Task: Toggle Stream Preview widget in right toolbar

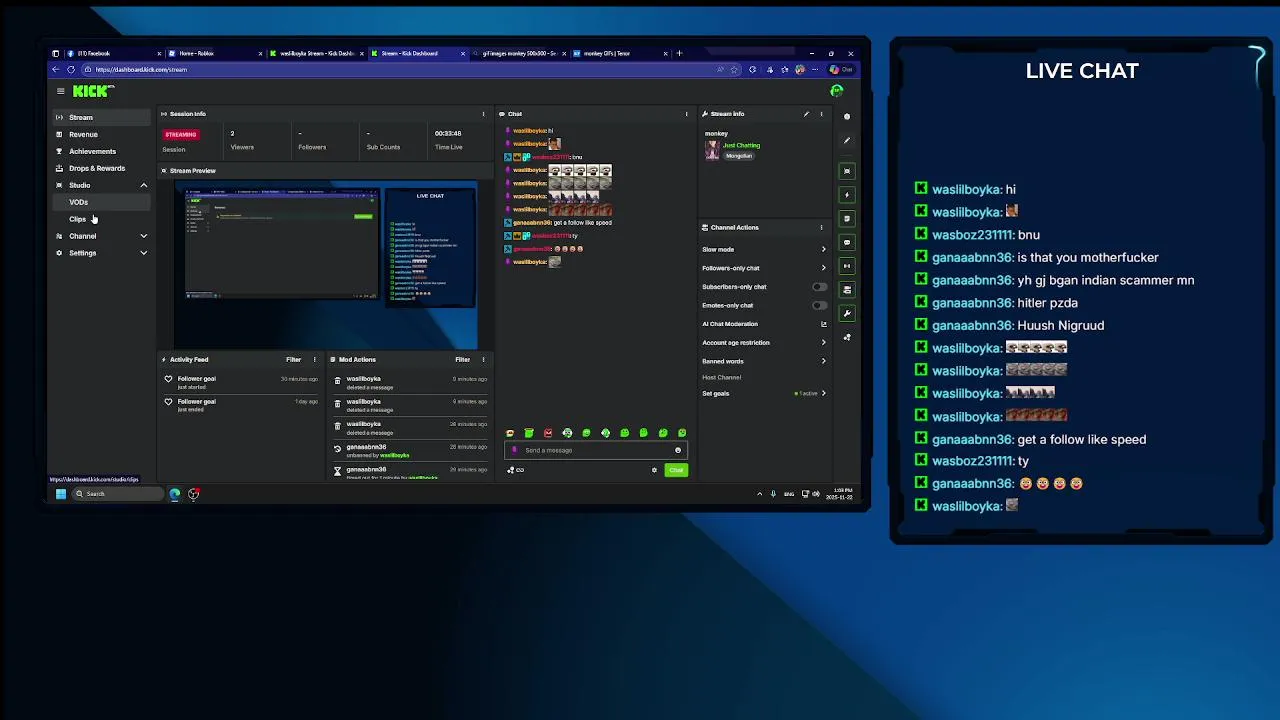Action: 847,171
